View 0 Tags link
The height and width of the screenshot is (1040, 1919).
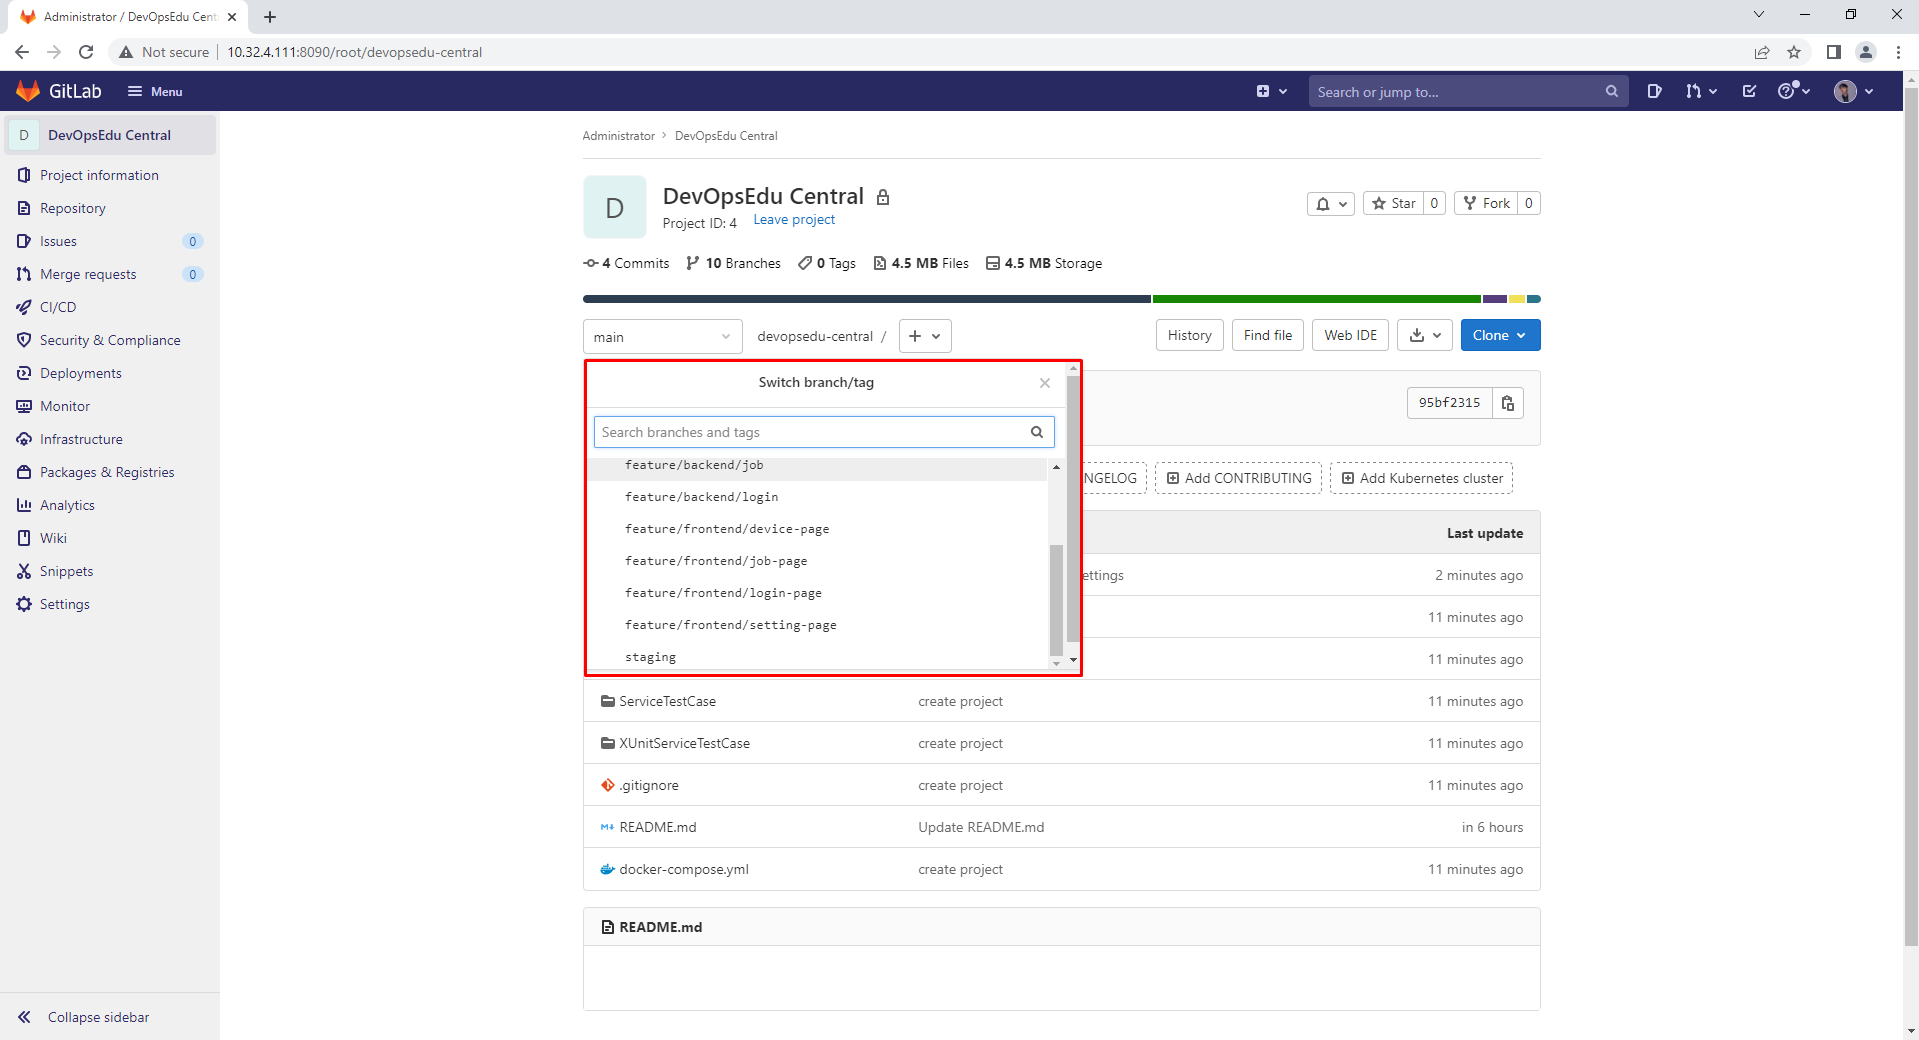827,263
